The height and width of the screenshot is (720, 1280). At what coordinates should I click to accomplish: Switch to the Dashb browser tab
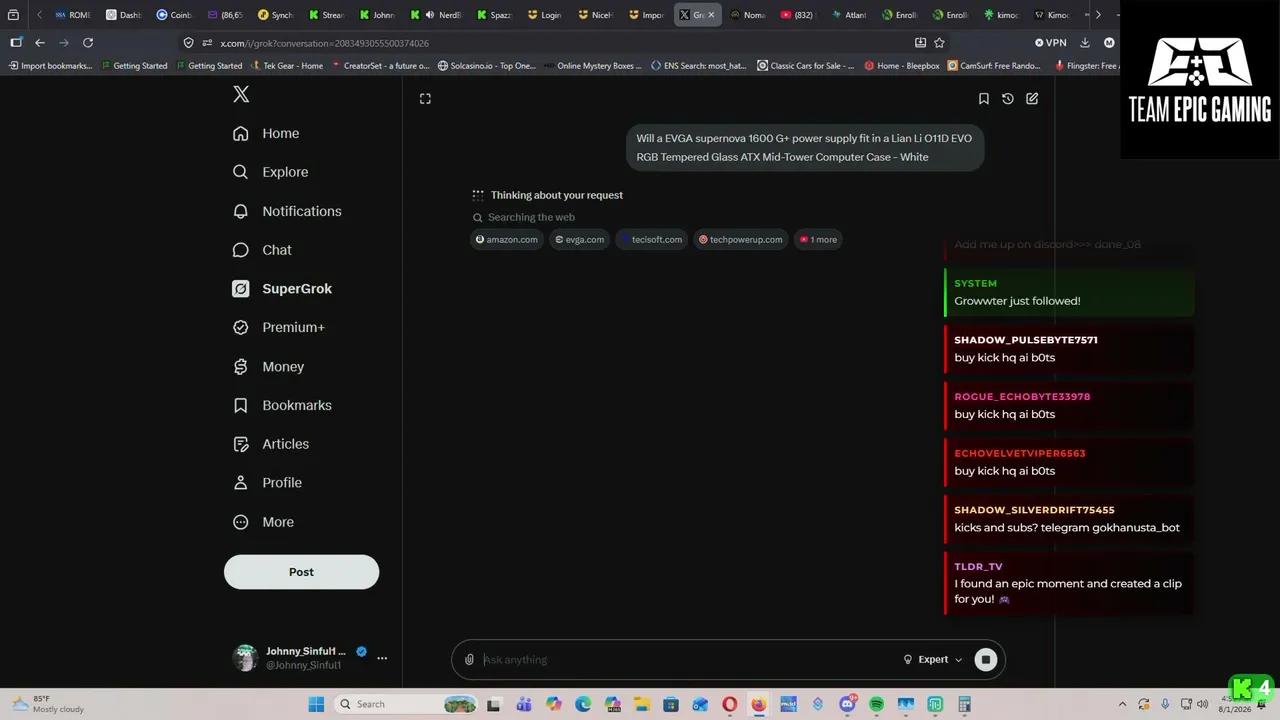[124, 15]
